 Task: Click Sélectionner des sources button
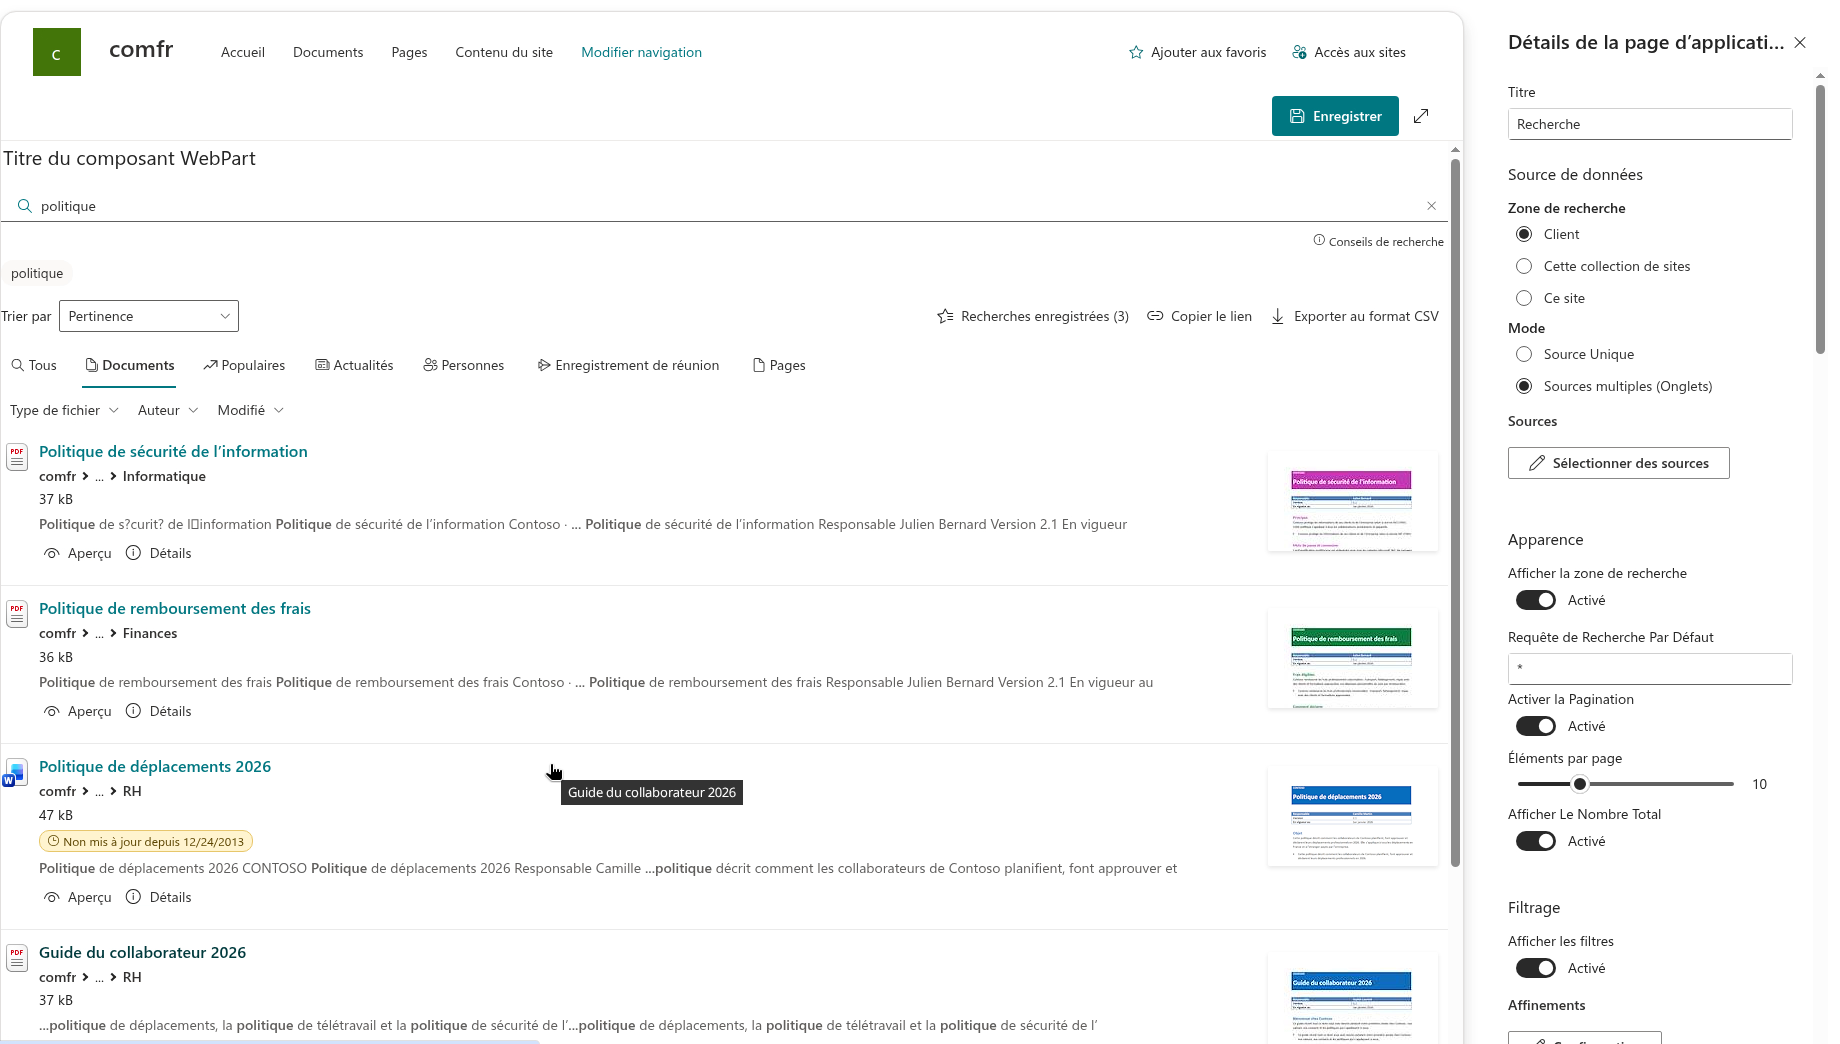coord(1619,463)
